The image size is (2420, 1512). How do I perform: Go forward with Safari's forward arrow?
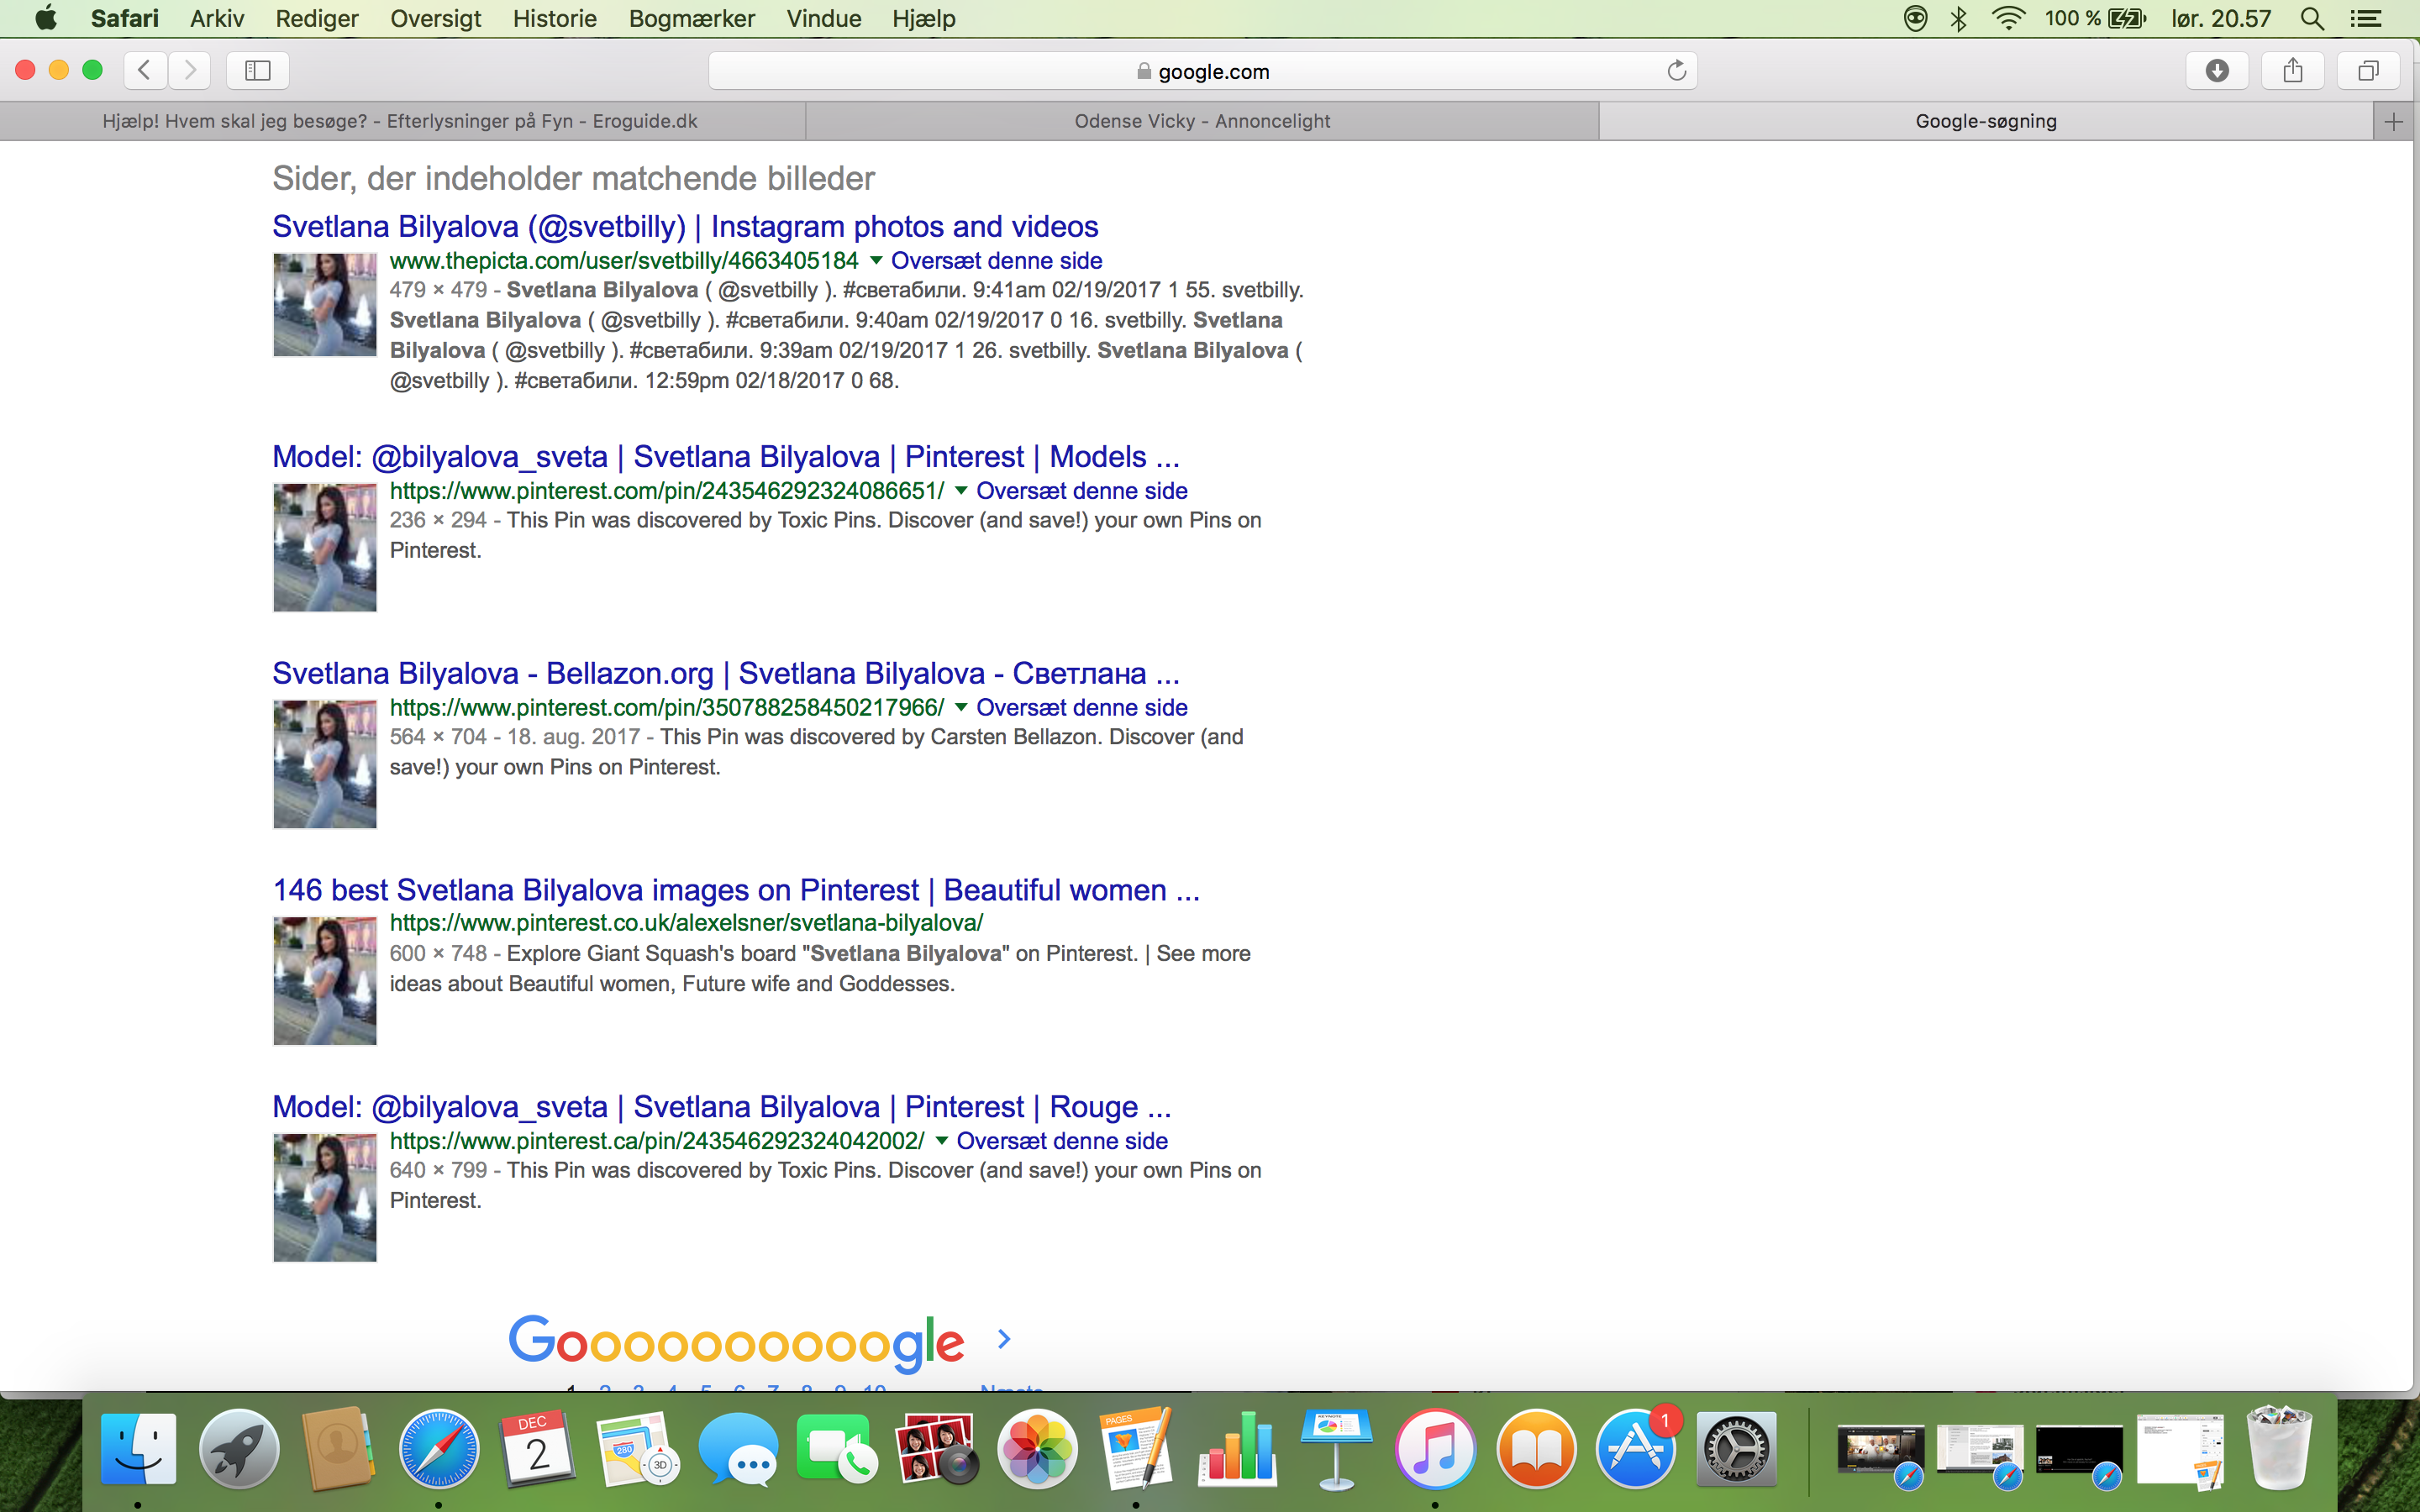point(189,70)
